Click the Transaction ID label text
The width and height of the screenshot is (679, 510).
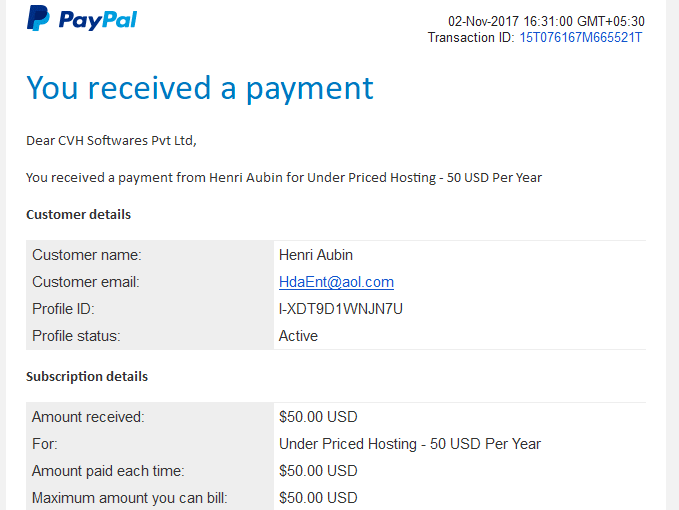[471, 38]
